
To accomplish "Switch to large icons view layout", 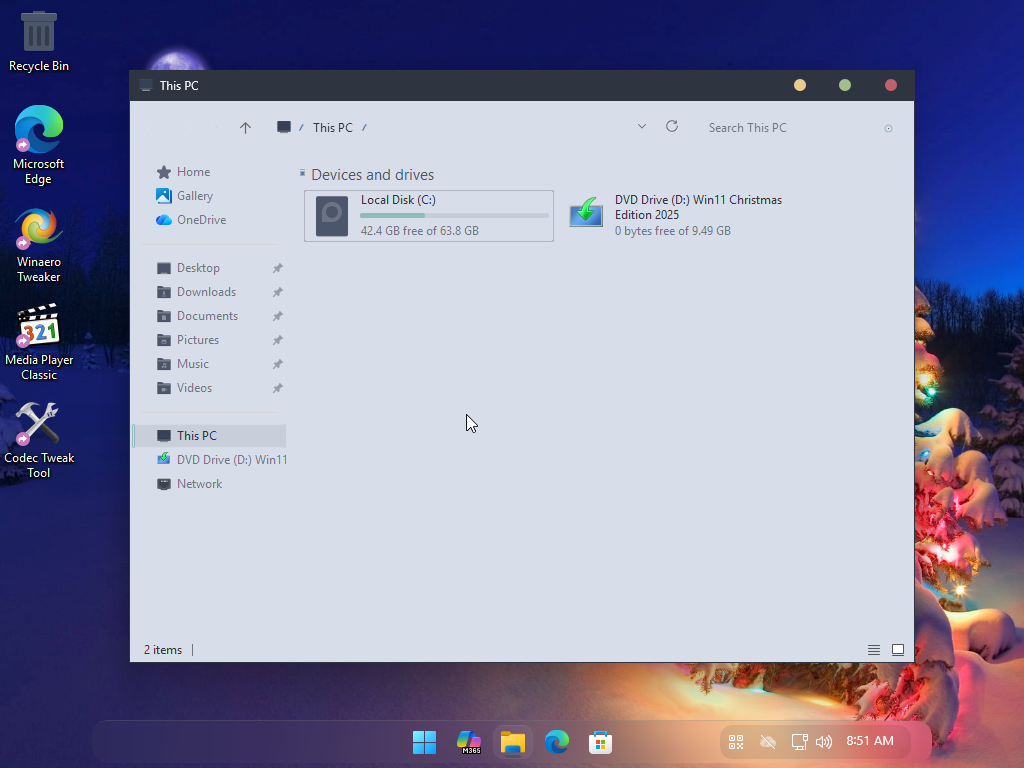I will click(x=898, y=650).
